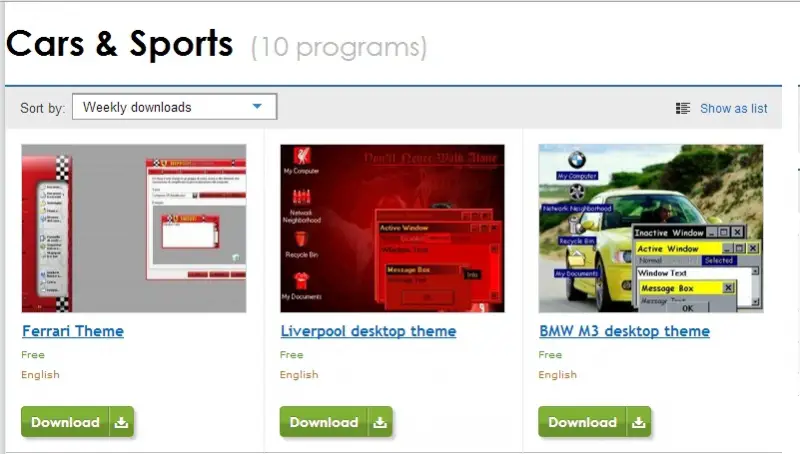Viewport: 800px width, 454px height.
Task: Open the Sort by Weekly downloads dropdown
Action: pos(174,107)
